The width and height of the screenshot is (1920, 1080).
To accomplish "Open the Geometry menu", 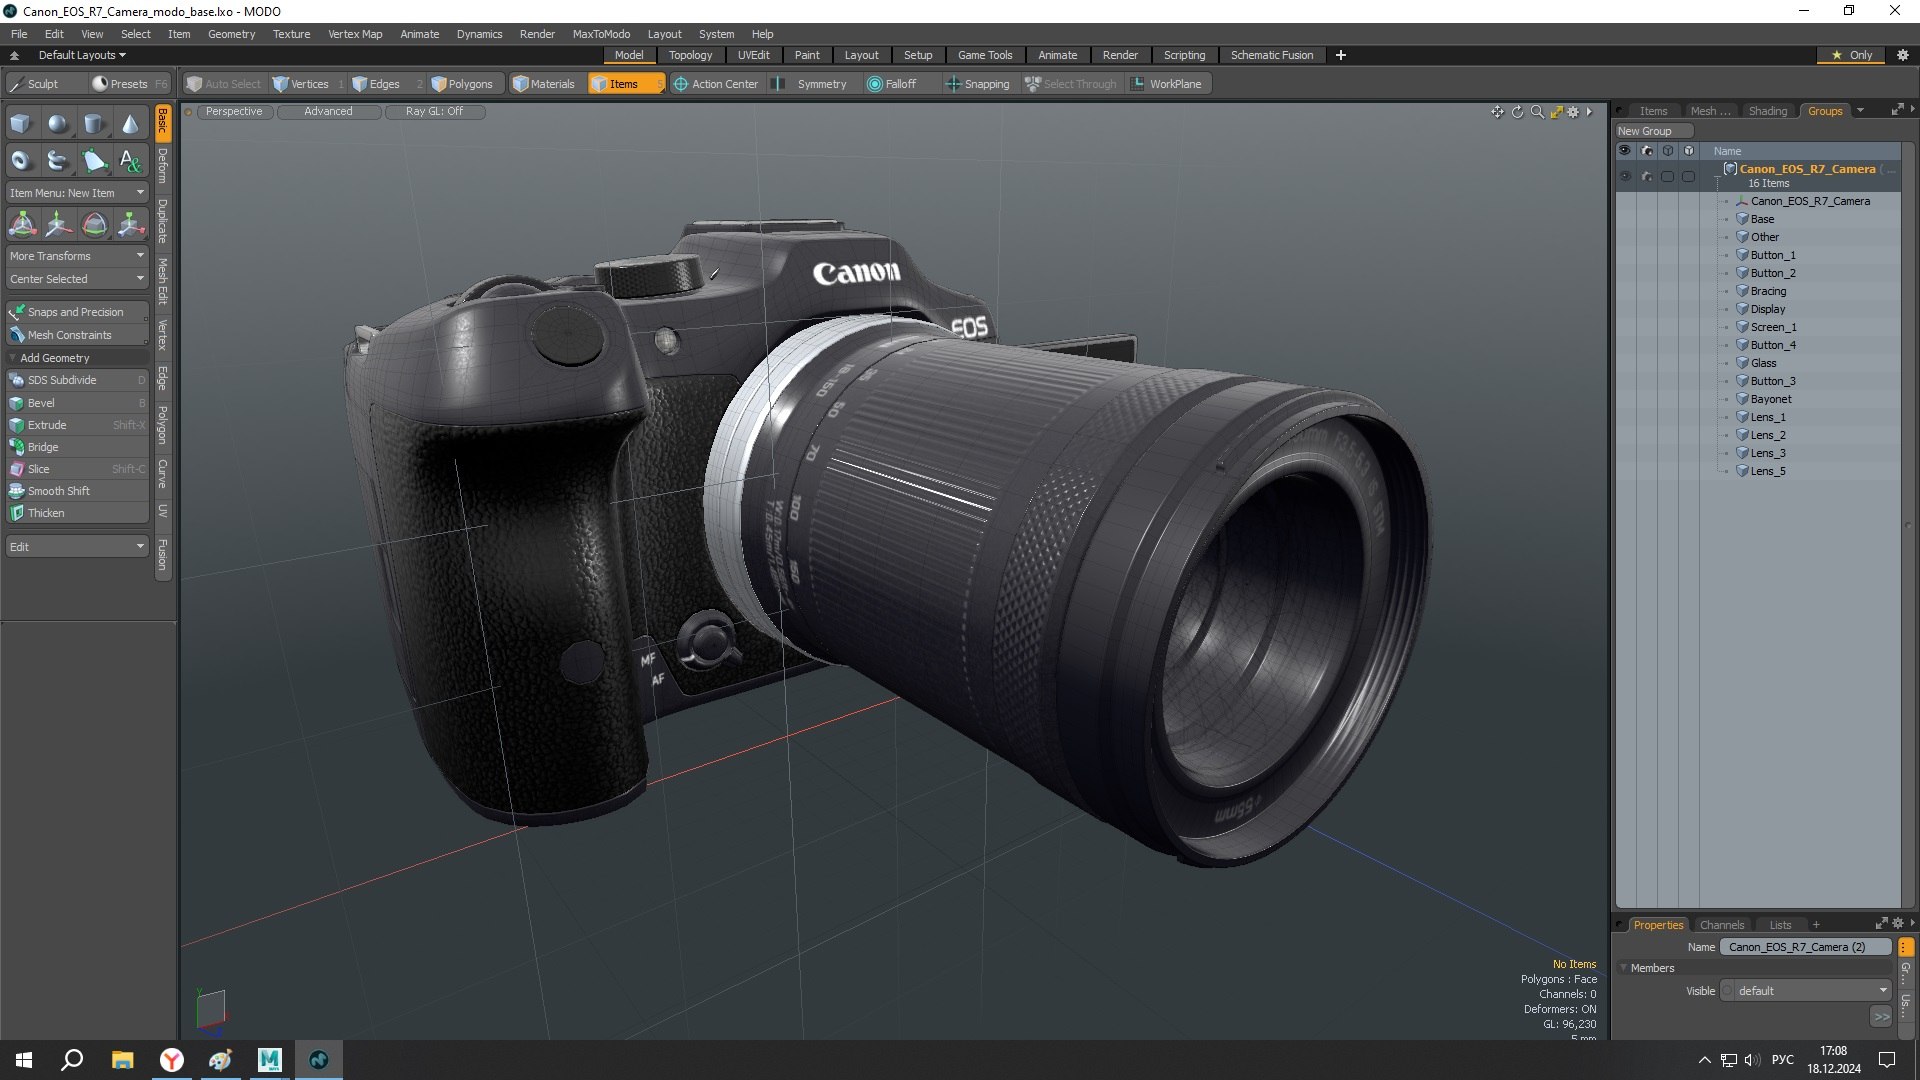I will (x=231, y=34).
